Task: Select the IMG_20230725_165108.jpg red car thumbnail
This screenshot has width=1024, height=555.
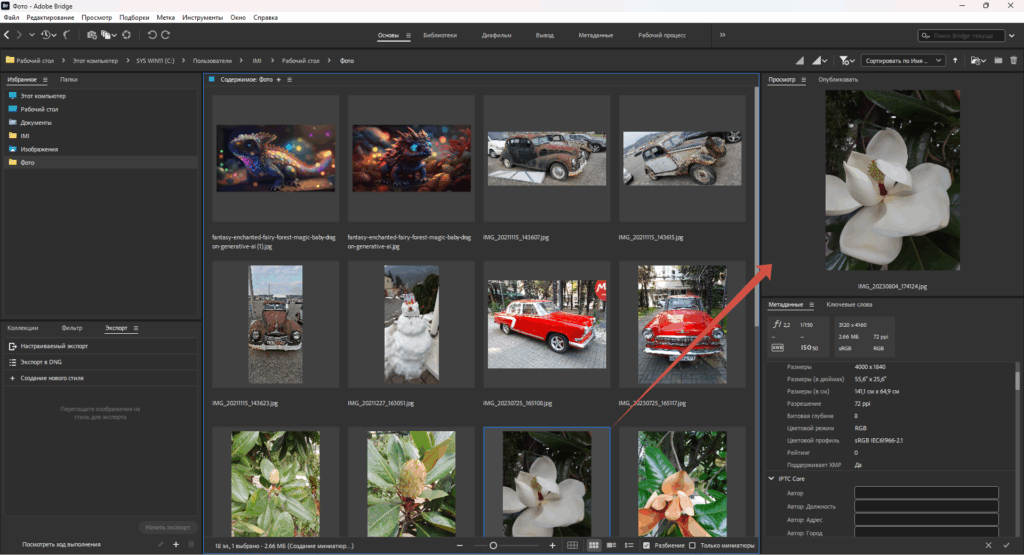Action: [x=547, y=325]
